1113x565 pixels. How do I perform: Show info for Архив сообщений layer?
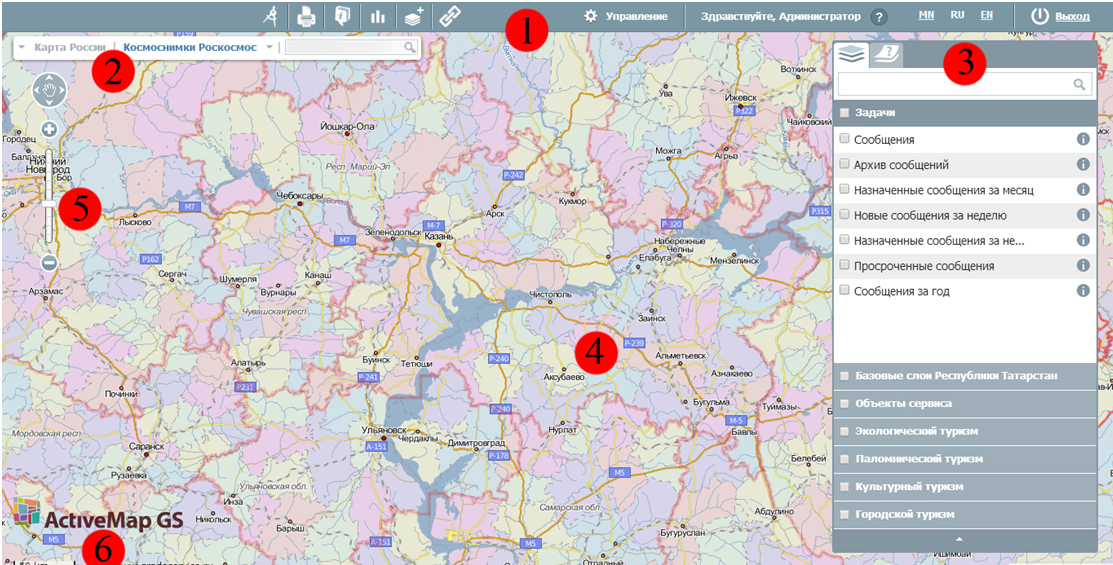[x=1082, y=165]
